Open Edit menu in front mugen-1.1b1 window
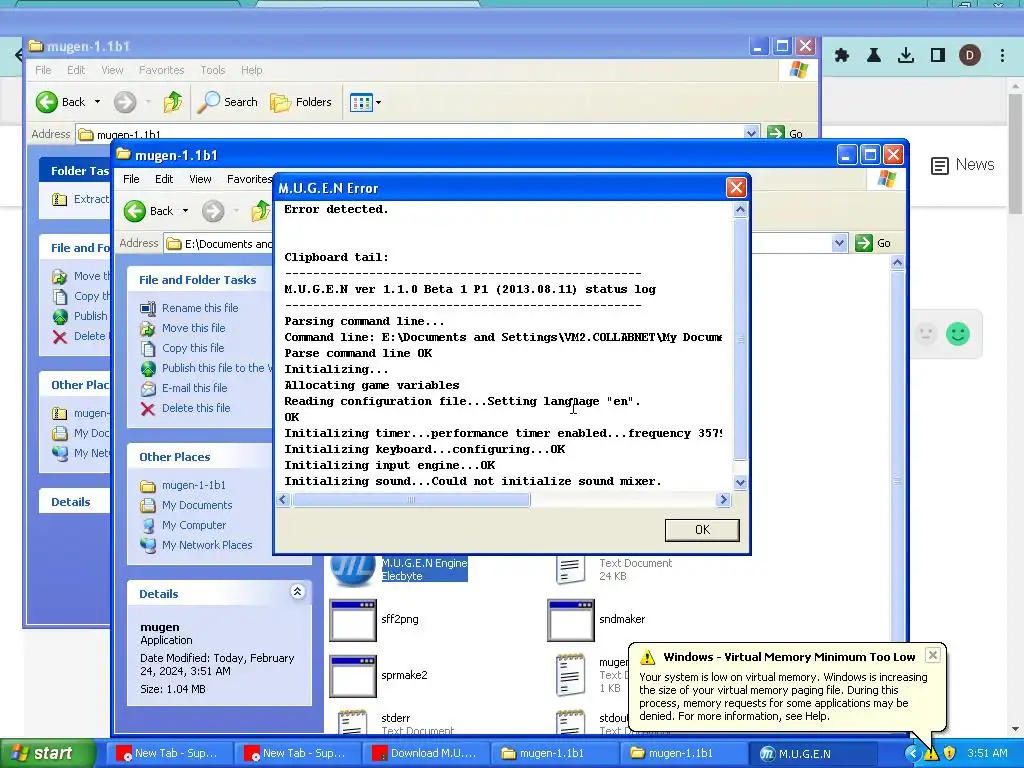The width and height of the screenshot is (1024, 768). click(x=164, y=179)
